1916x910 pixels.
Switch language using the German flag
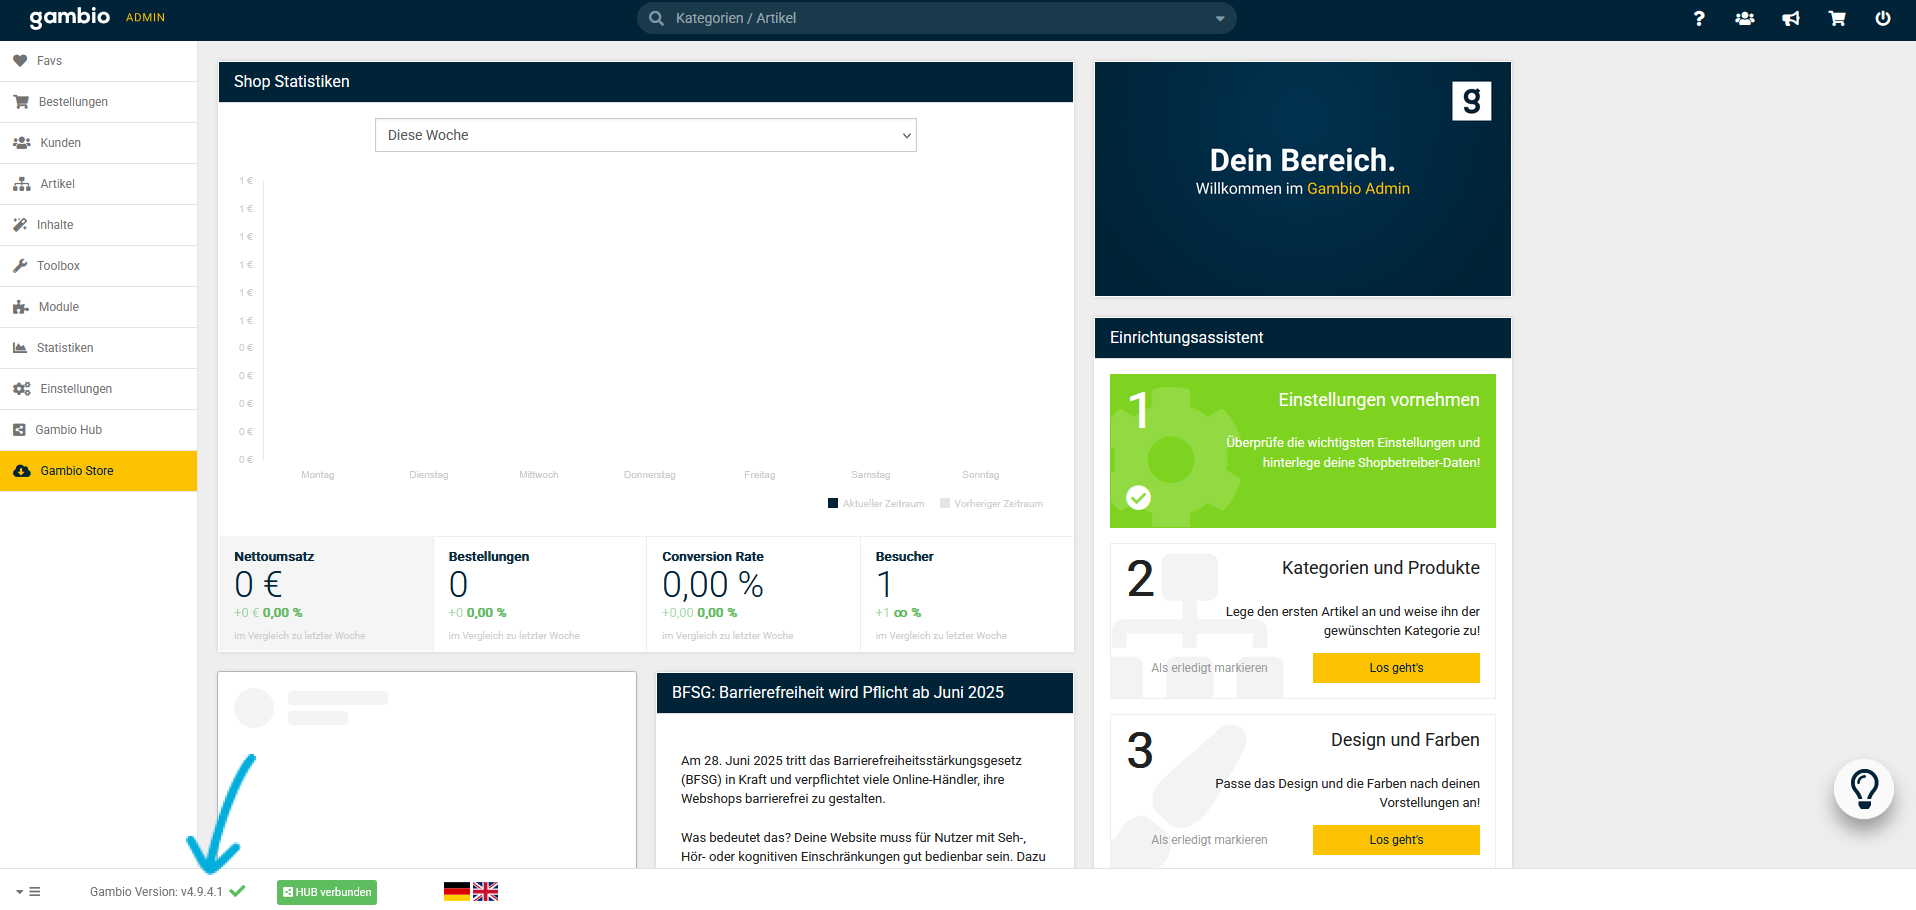tap(456, 892)
